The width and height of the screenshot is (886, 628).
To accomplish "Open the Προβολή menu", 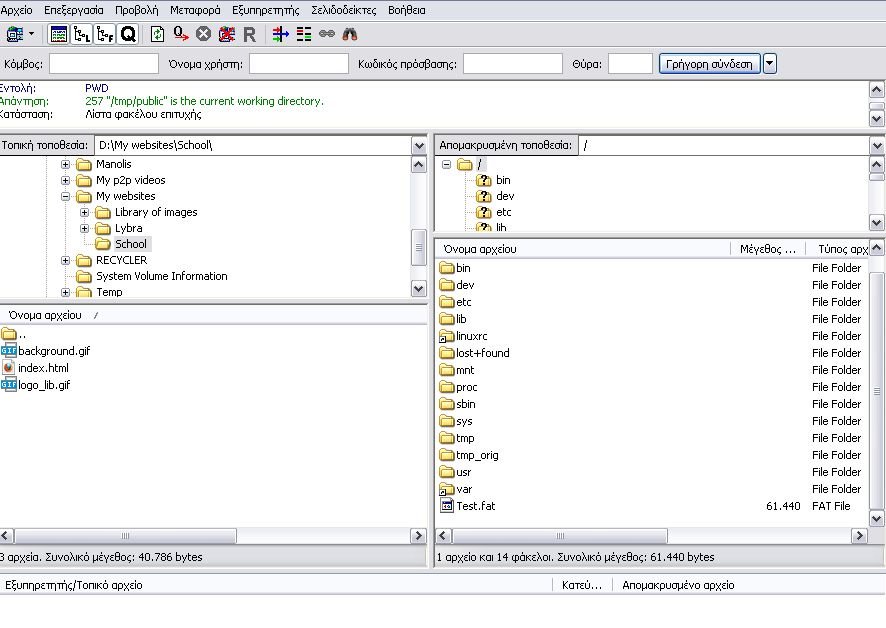I will pos(137,10).
